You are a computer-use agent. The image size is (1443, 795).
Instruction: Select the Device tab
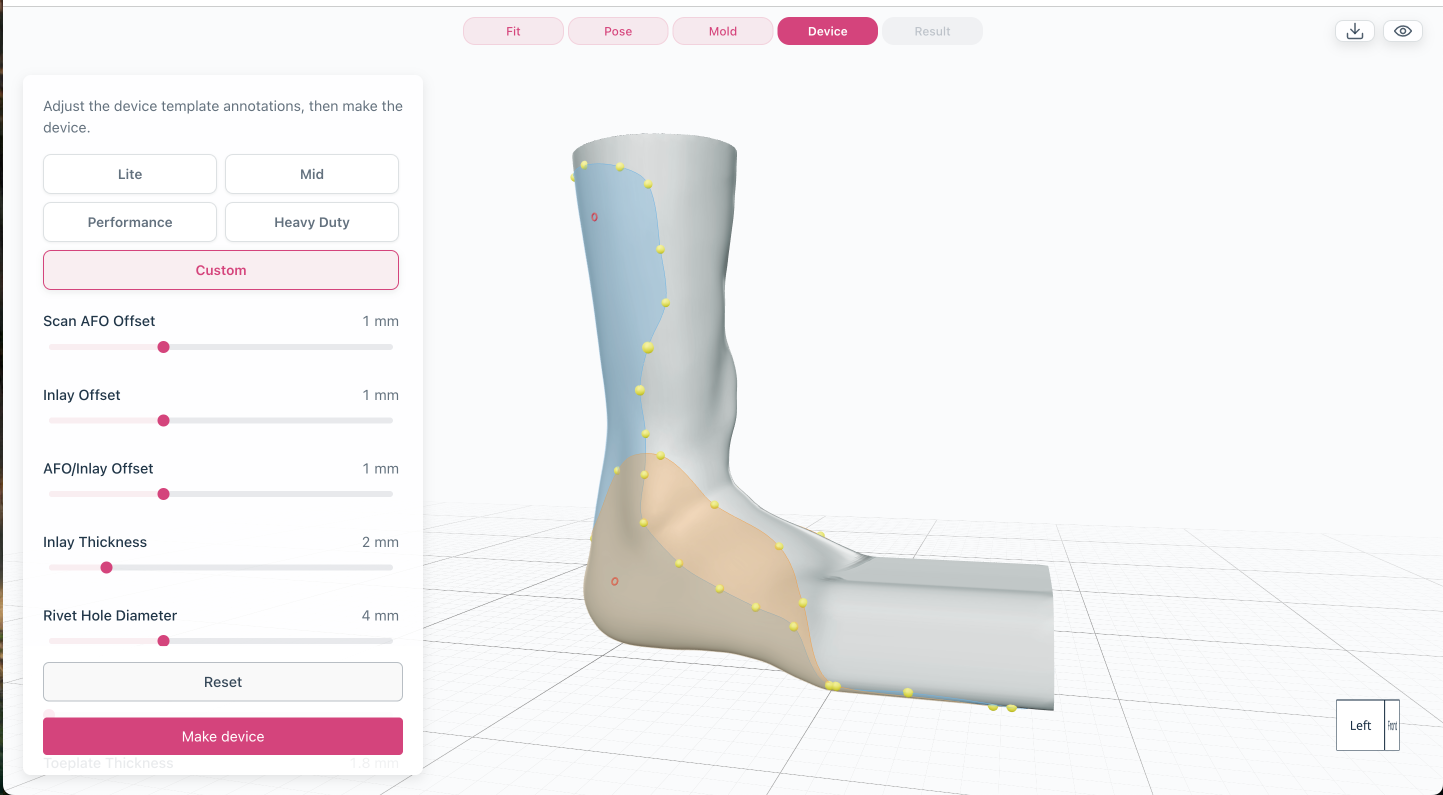828,32
